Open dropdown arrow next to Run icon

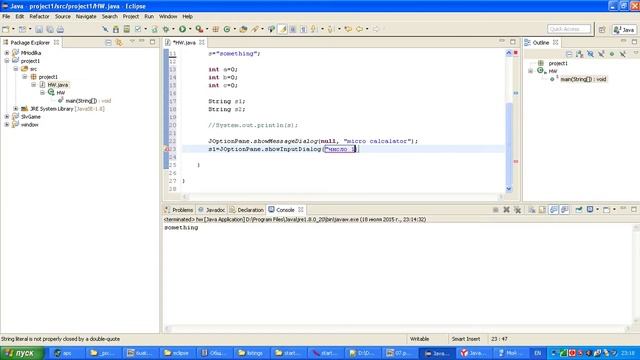190,29
